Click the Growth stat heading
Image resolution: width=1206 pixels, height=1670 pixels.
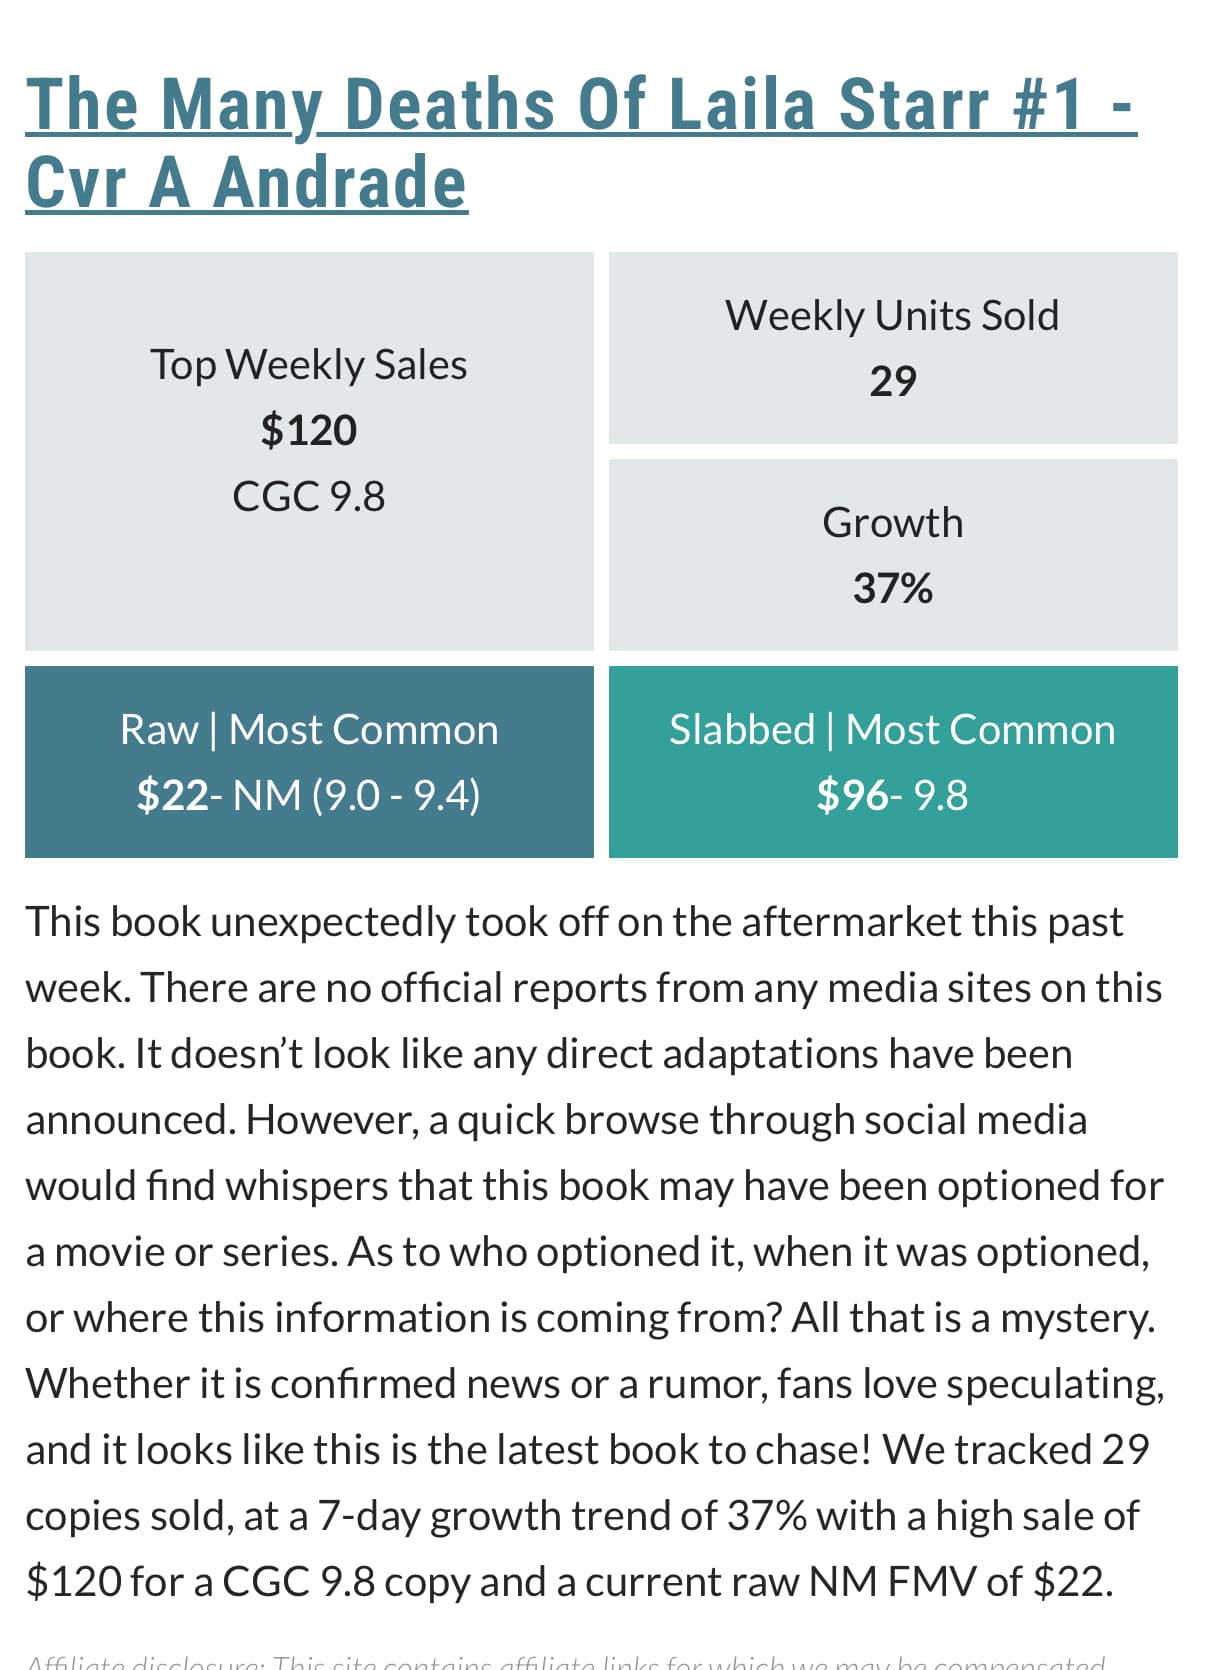tap(892, 523)
